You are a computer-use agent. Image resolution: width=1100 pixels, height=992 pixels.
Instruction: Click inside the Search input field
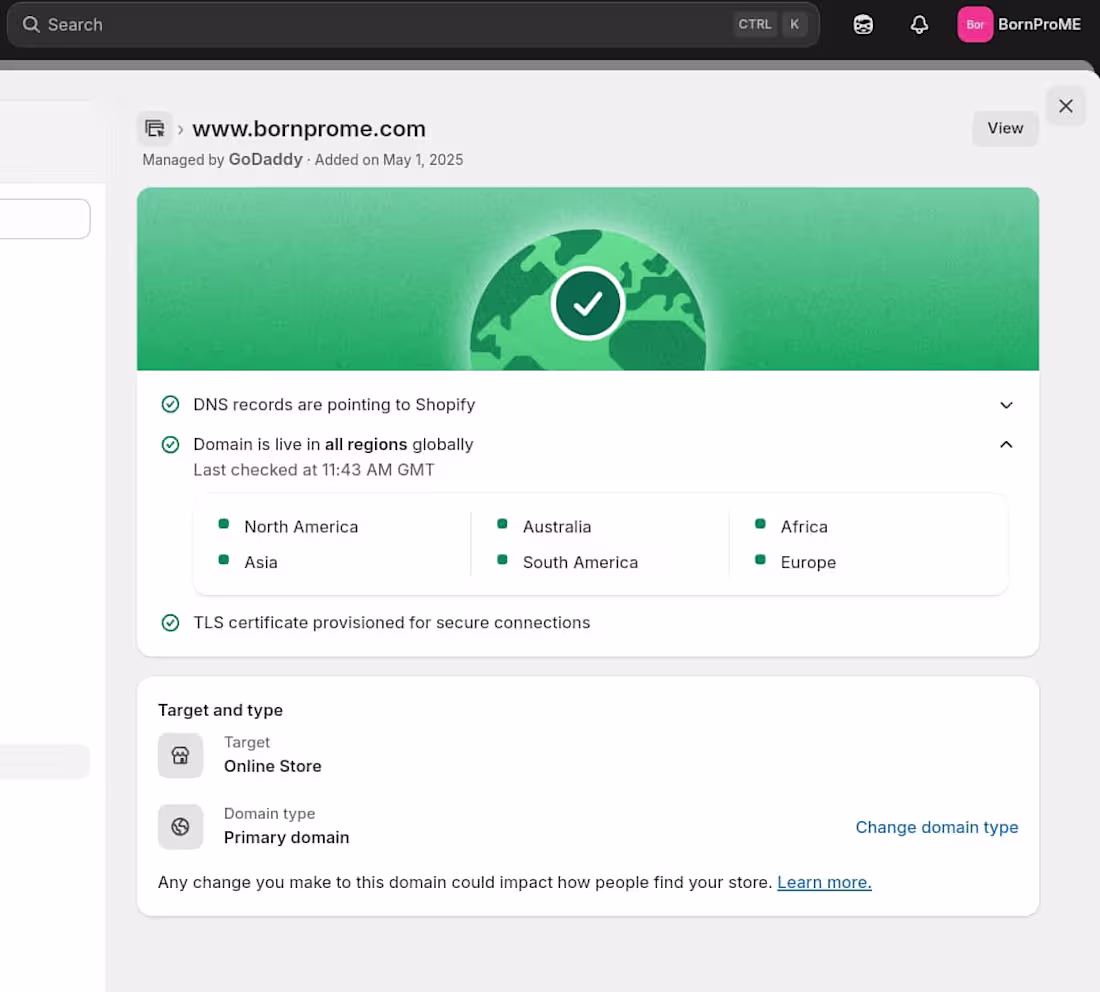(x=300, y=24)
